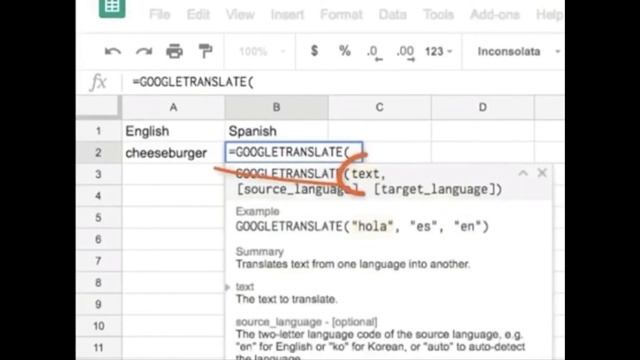The width and height of the screenshot is (640, 360).
Task: Select row 1 header
Action: (x=98, y=131)
